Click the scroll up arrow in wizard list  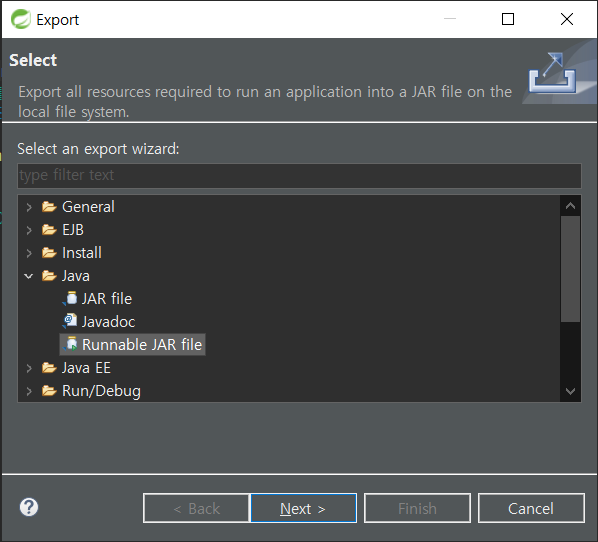(x=570, y=206)
